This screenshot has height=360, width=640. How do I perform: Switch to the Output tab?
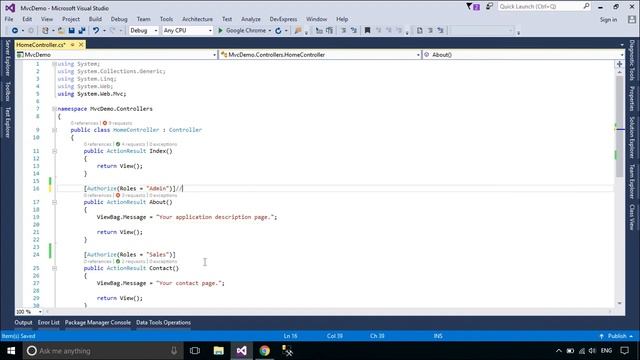(23, 322)
